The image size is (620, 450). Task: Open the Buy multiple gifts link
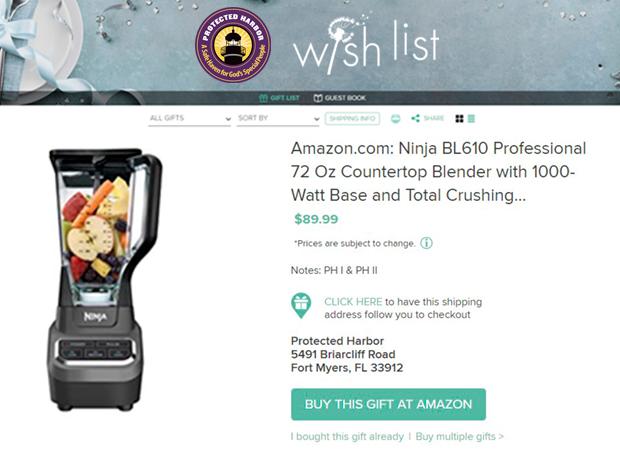tap(459, 437)
